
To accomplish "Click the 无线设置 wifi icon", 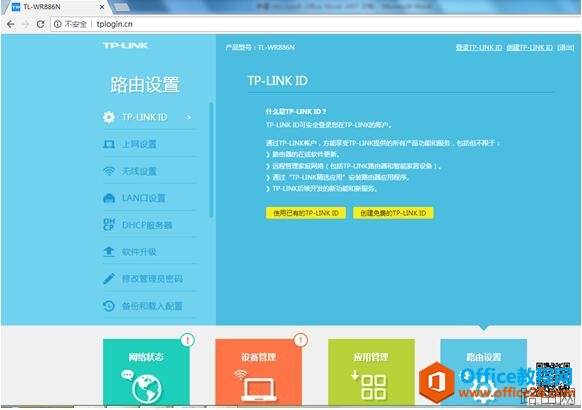I will [x=109, y=171].
